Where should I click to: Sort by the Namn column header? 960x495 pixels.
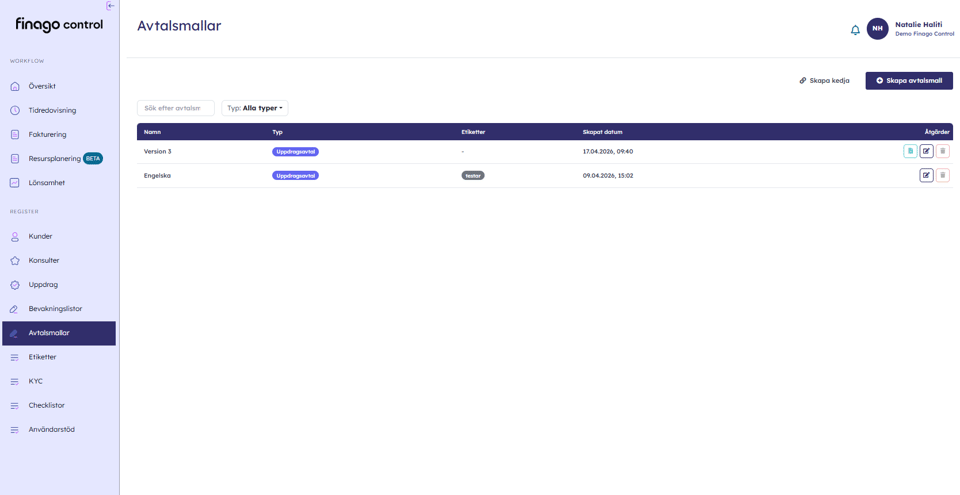[x=152, y=132]
